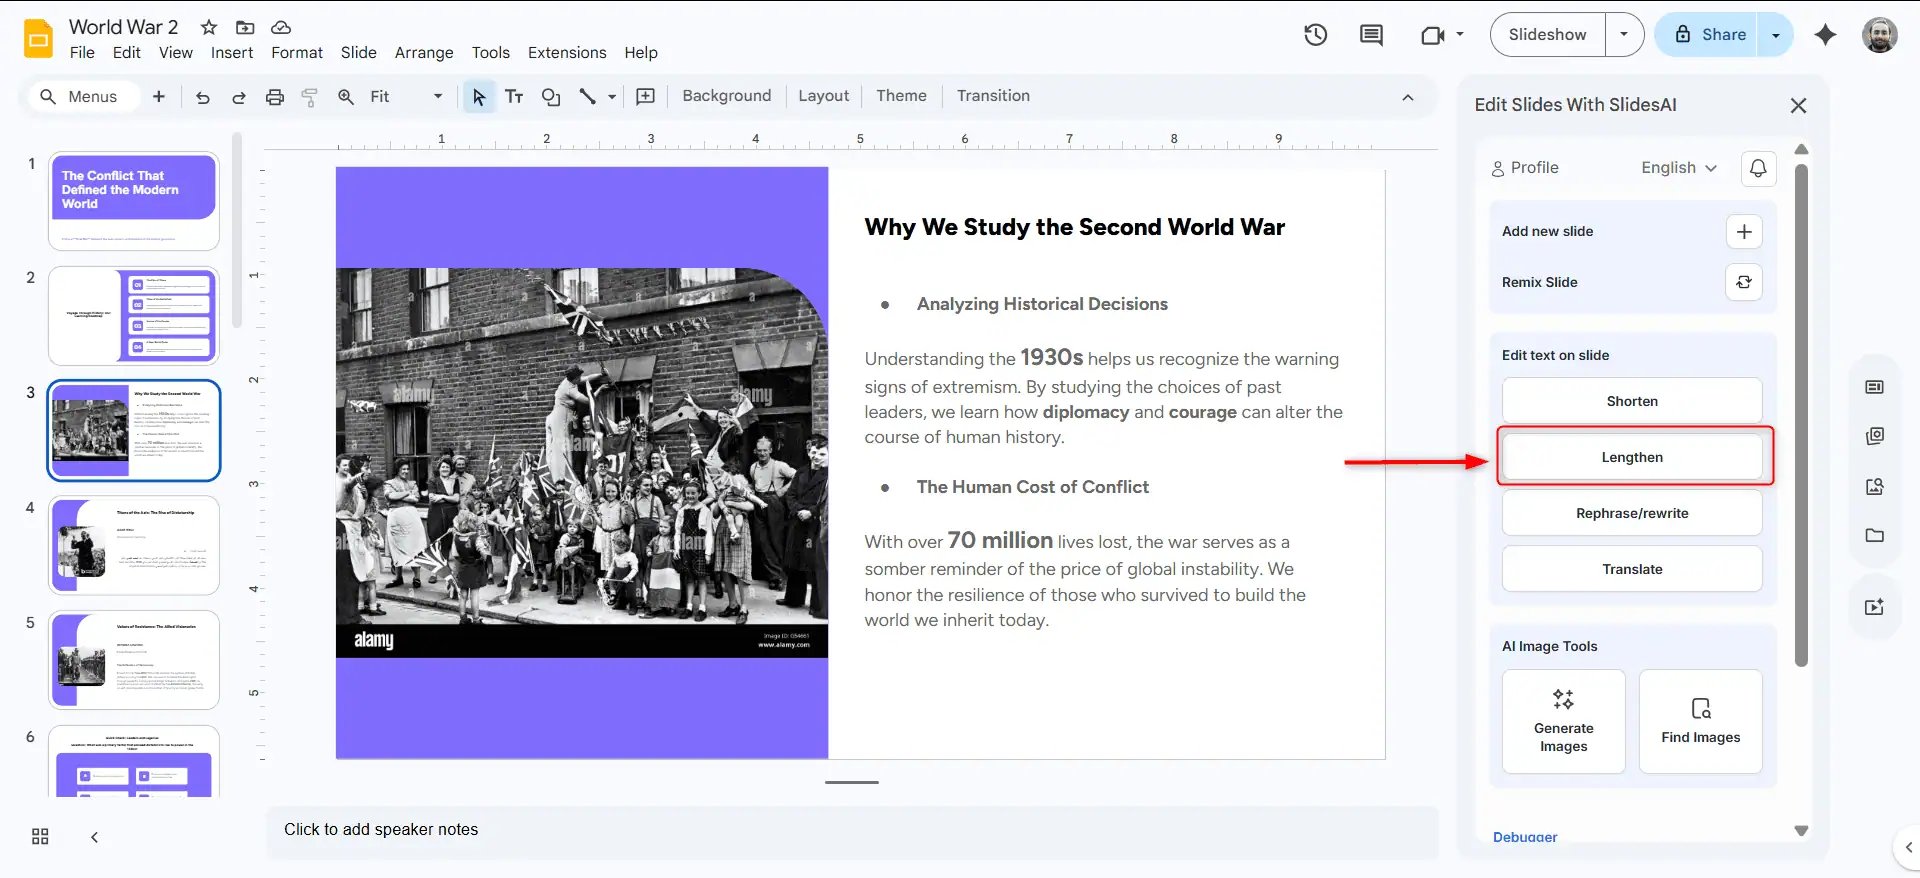This screenshot has height=878, width=1920.
Task: Redo the last action
Action: [239, 97]
